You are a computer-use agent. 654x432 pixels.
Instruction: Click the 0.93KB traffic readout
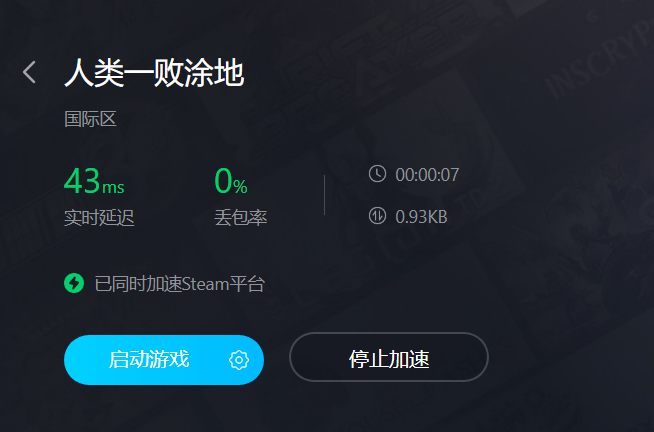point(421,217)
